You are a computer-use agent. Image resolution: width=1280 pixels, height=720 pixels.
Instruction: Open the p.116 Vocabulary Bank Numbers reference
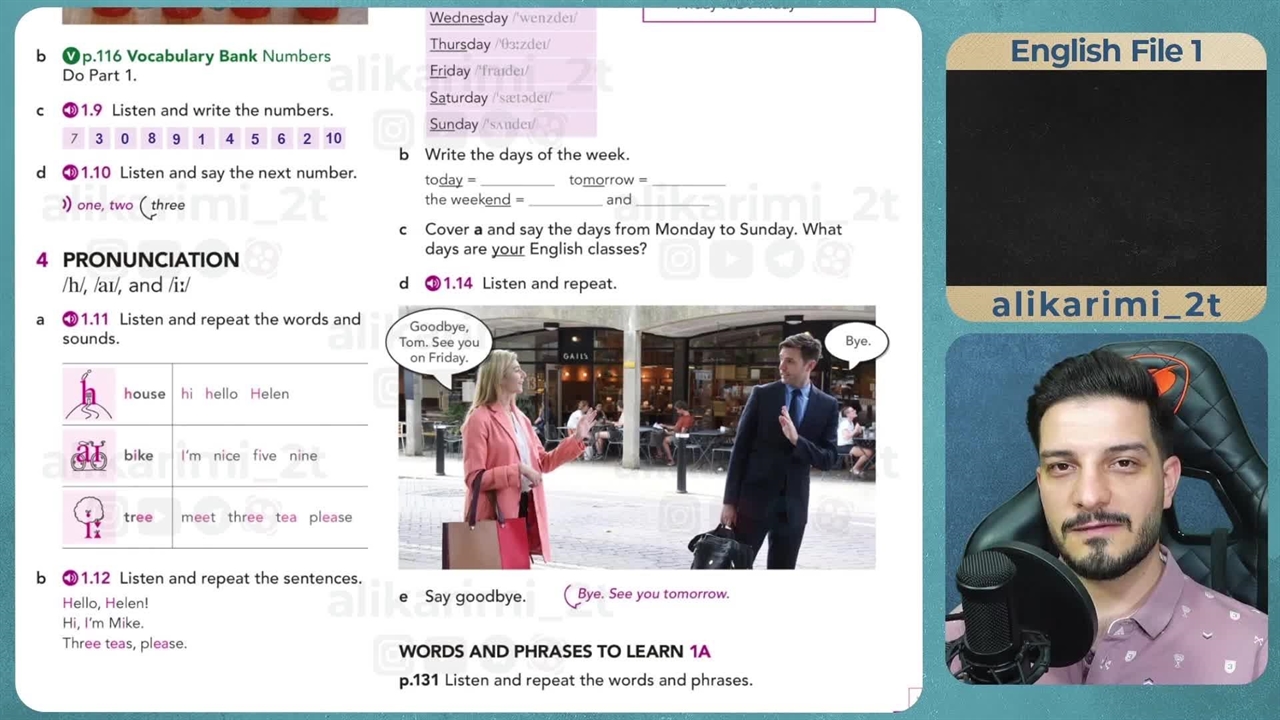click(206, 56)
